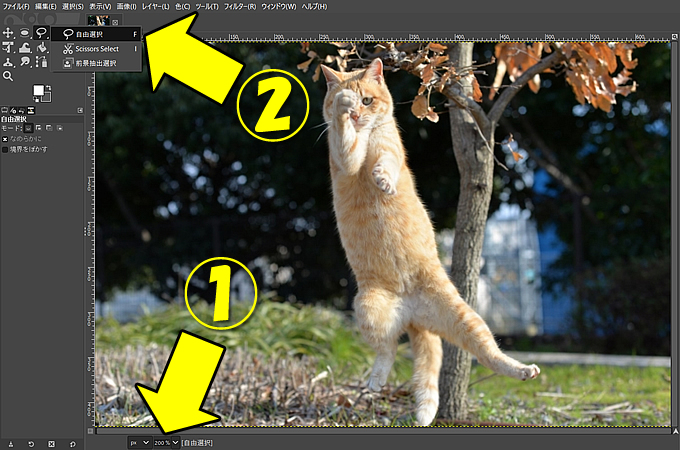The width and height of the screenshot is (680, 450).
Task: Open the 編集(E) menu
Action: coord(46,7)
